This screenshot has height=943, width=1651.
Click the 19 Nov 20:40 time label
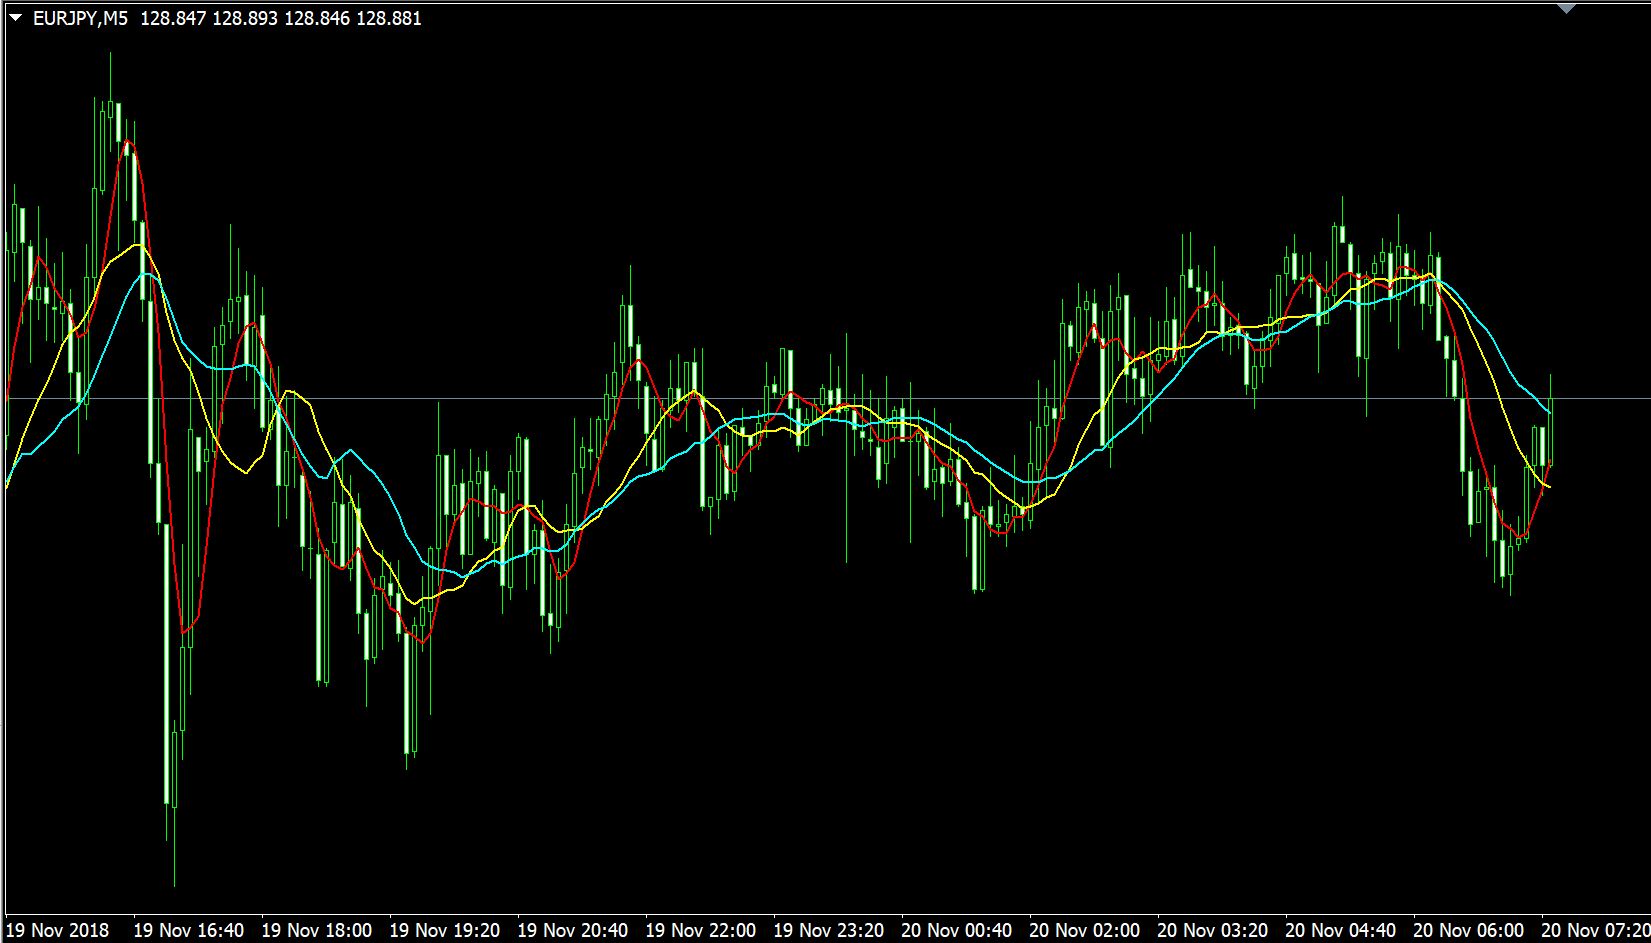(573, 930)
